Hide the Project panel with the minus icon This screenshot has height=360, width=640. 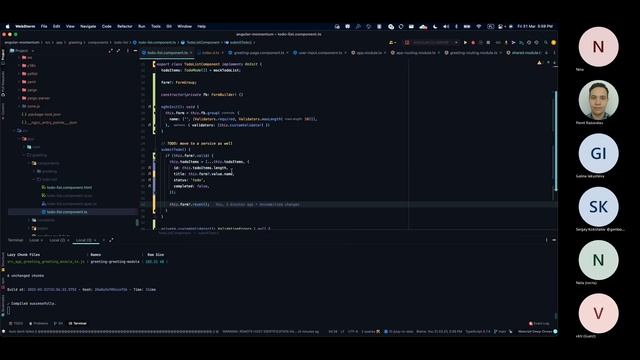tap(136, 51)
